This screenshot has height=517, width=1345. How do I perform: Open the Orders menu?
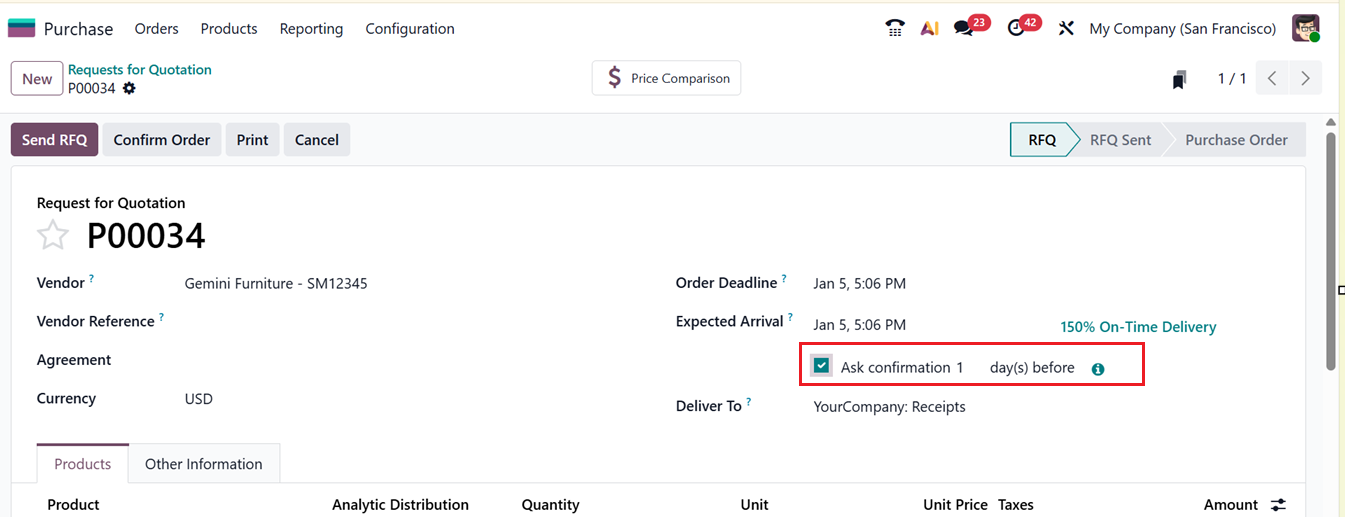pos(157,29)
